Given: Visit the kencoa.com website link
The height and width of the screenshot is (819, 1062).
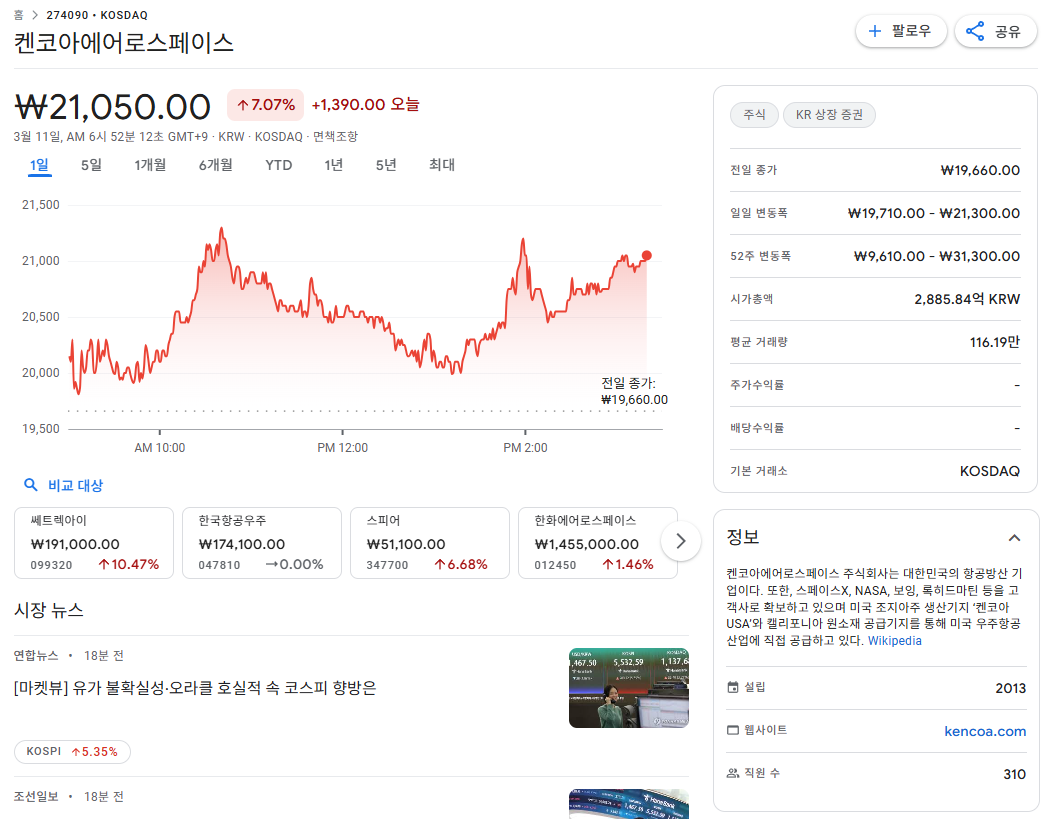Looking at the screenshot, I should tap(985, 731).
